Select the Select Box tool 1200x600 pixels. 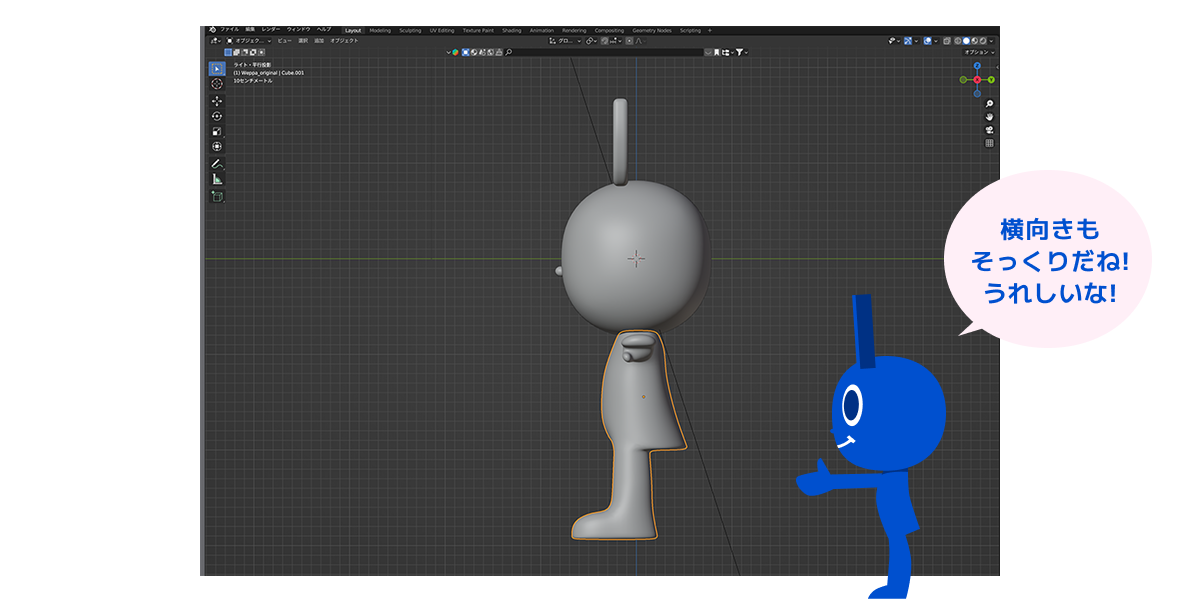pos(217,69)
